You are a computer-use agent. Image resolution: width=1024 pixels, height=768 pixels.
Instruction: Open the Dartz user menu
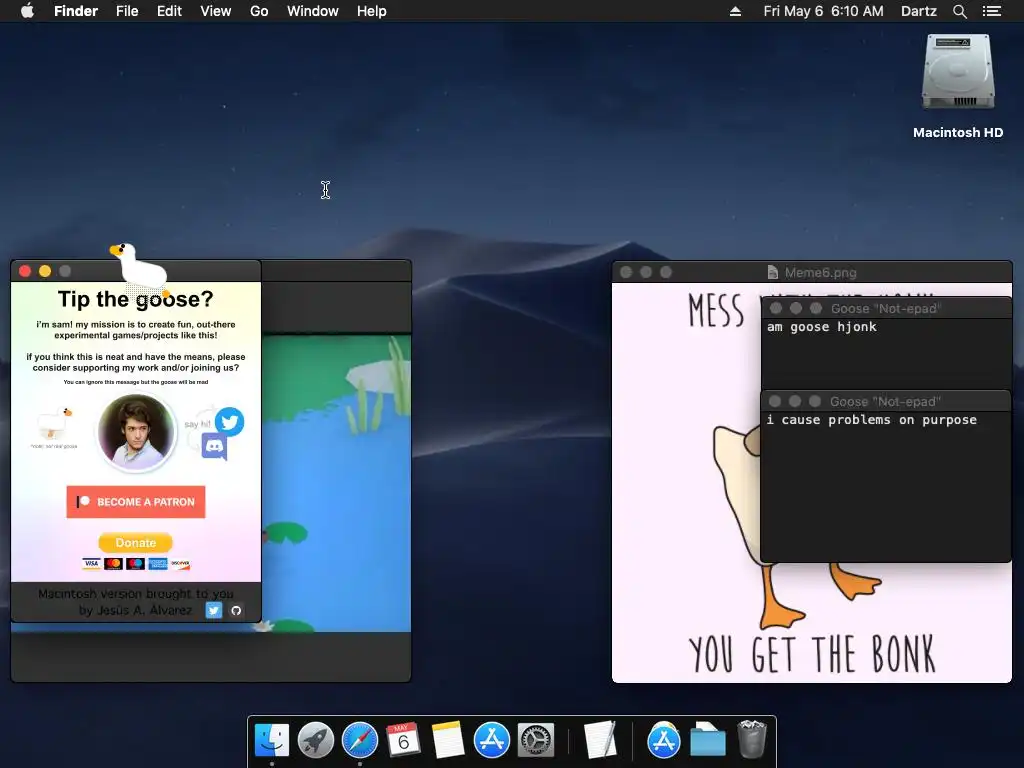pos(919,11)
